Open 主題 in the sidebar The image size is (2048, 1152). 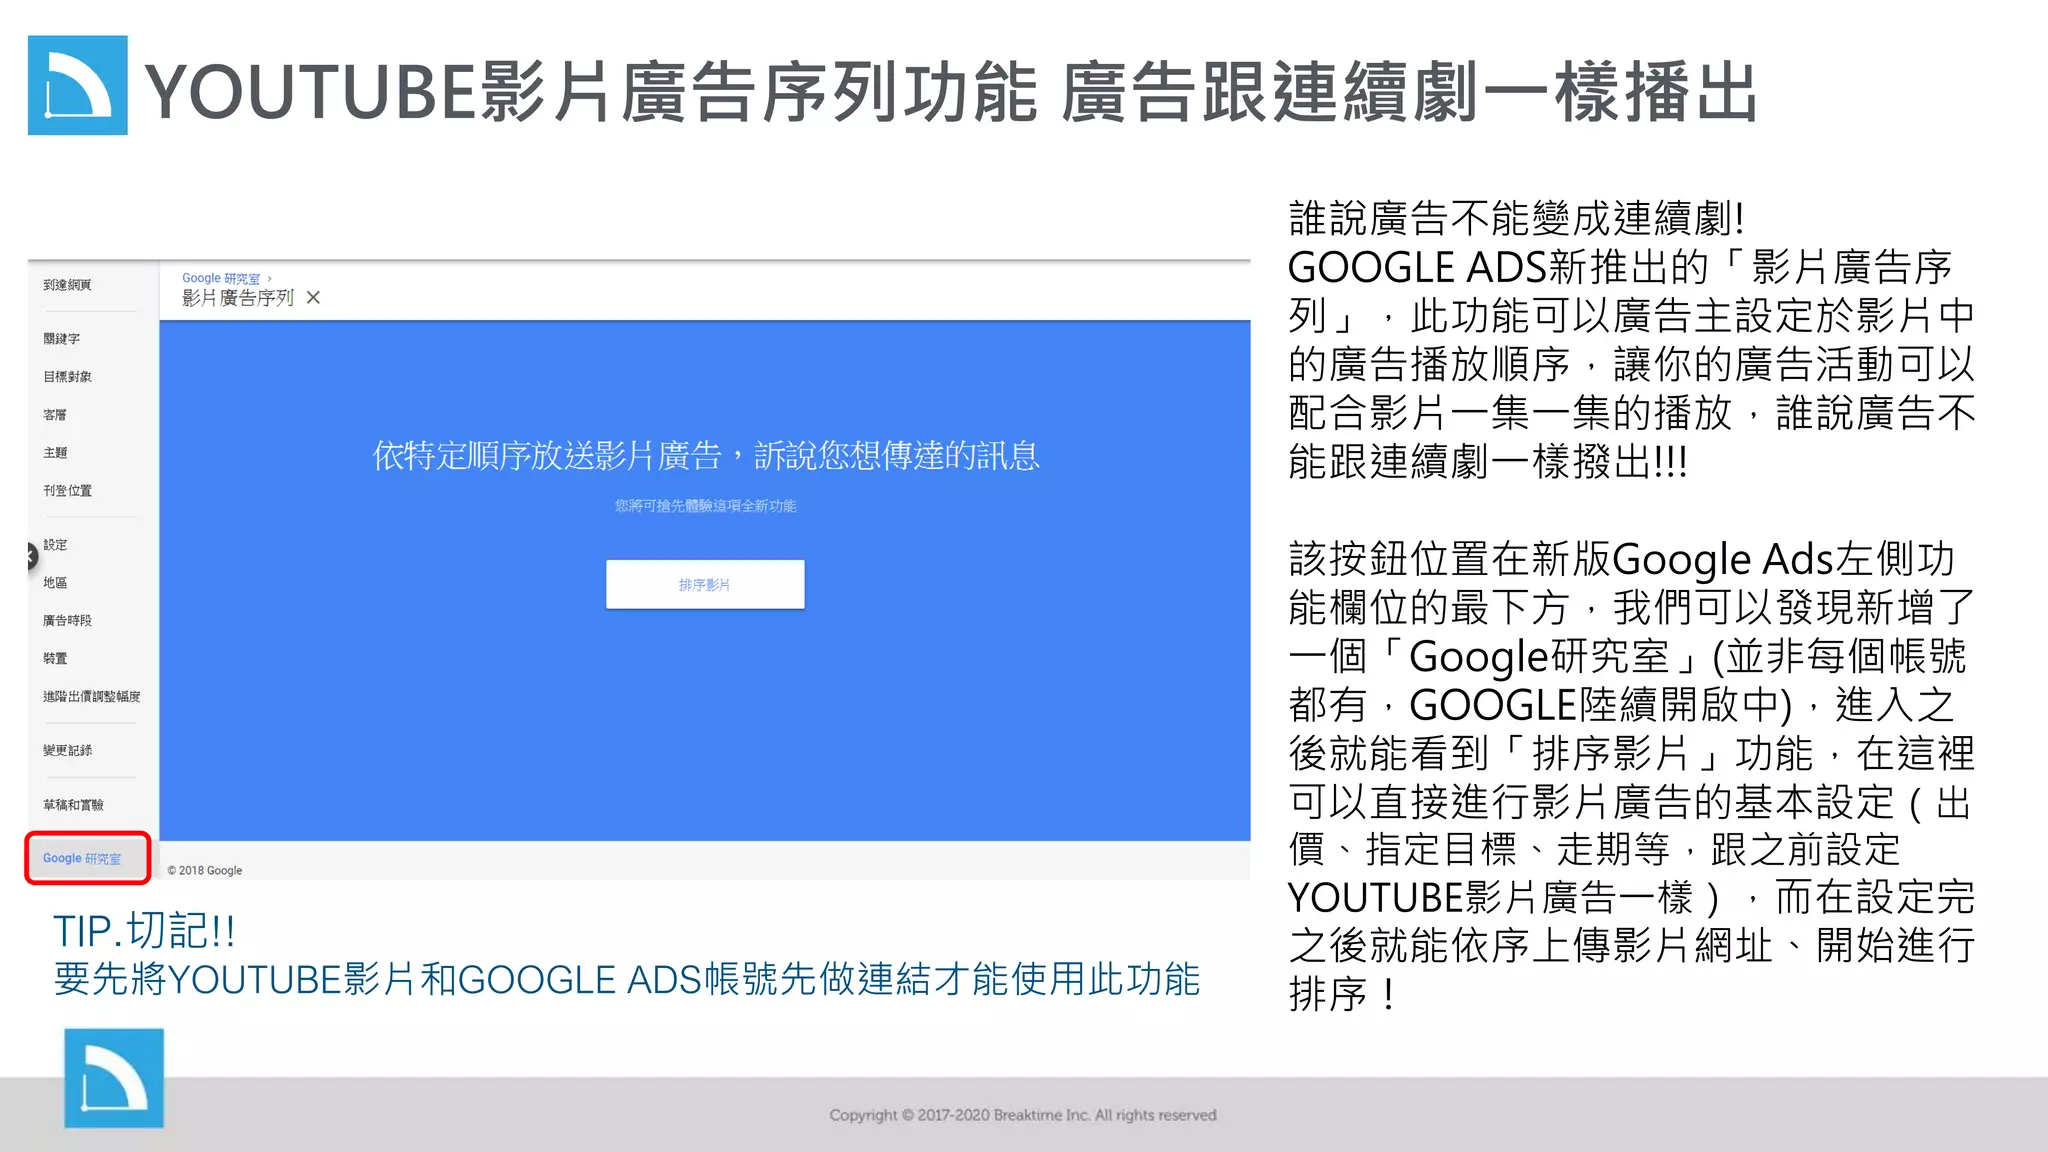[x=55, y=453]
